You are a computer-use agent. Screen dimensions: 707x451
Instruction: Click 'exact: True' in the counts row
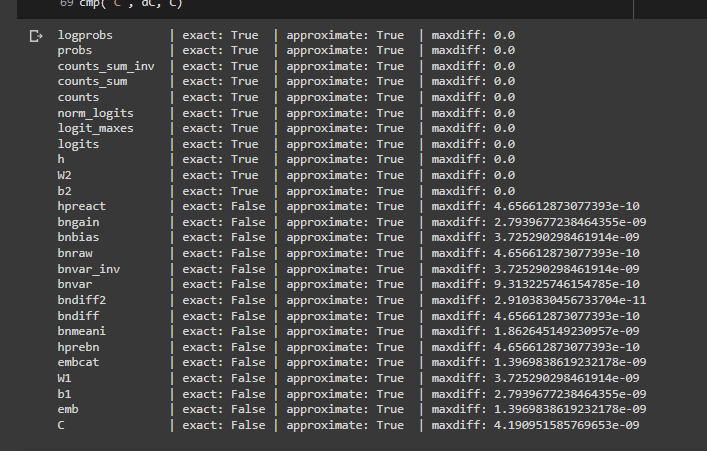(220, 97)
